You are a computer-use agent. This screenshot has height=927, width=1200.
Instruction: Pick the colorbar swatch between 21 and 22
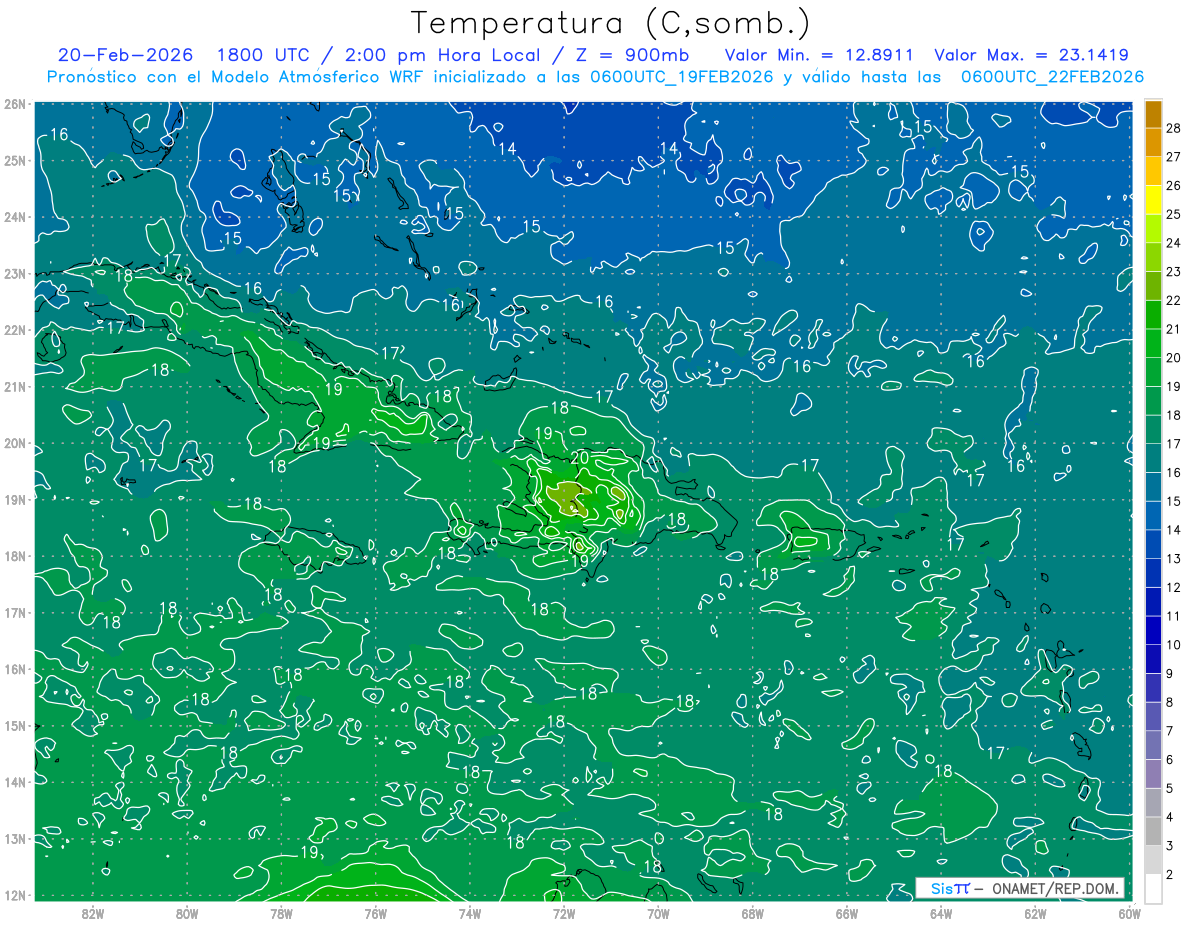(1153, 315)
